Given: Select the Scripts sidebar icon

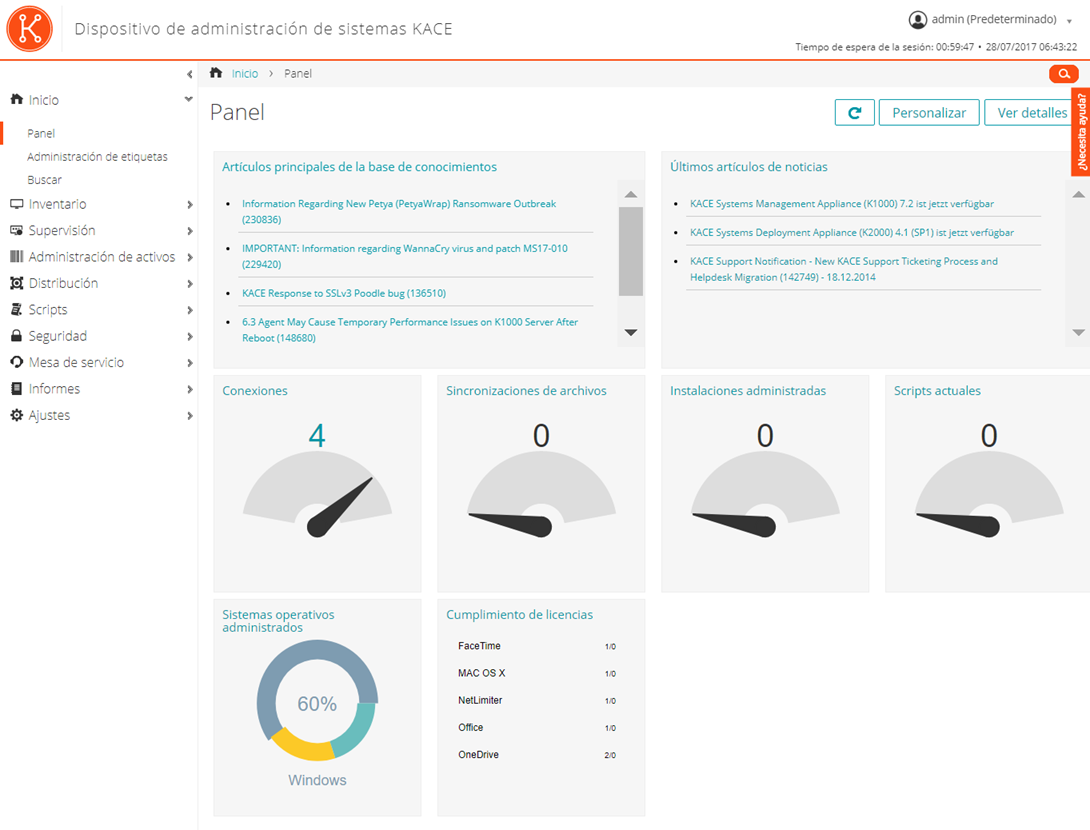Looking at the screenshot, I should point(16,309).
